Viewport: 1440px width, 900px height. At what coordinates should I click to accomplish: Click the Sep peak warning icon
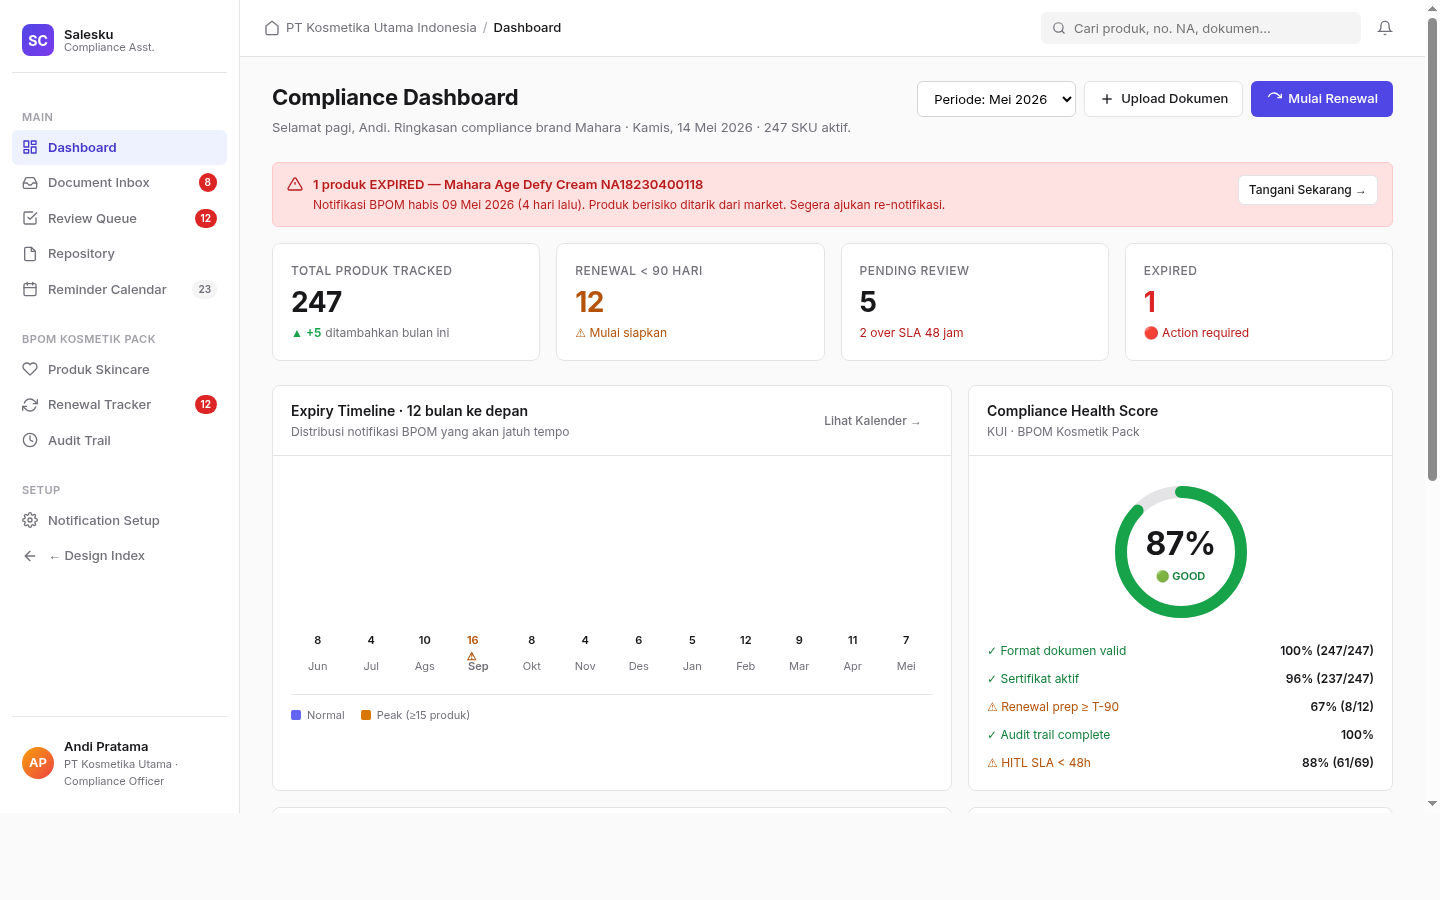click(x=472, y=656)
